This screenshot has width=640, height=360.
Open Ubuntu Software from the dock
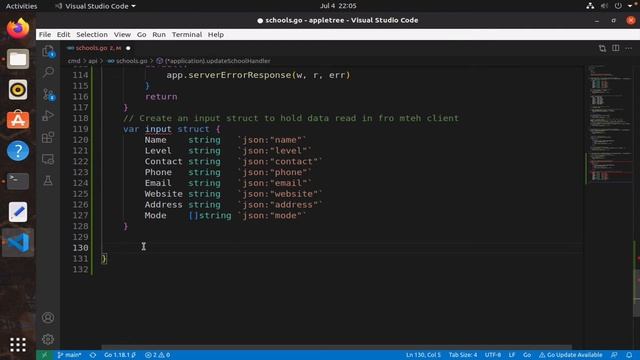coord(18,120)
